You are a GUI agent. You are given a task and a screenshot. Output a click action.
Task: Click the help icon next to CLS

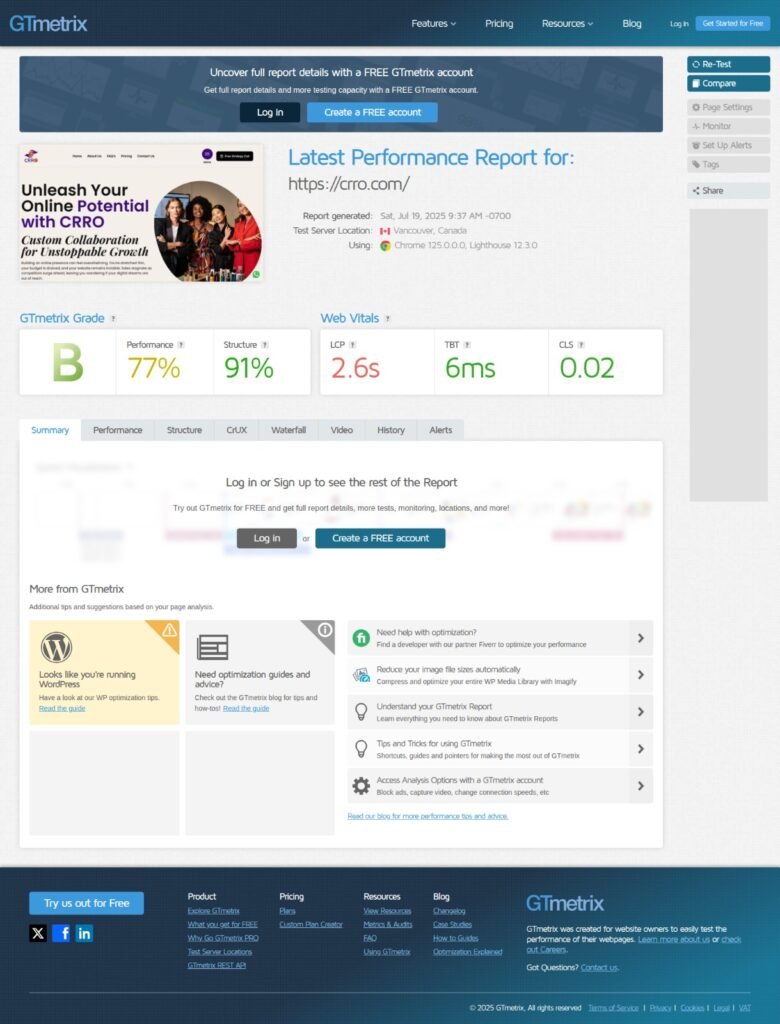(581, 345)
